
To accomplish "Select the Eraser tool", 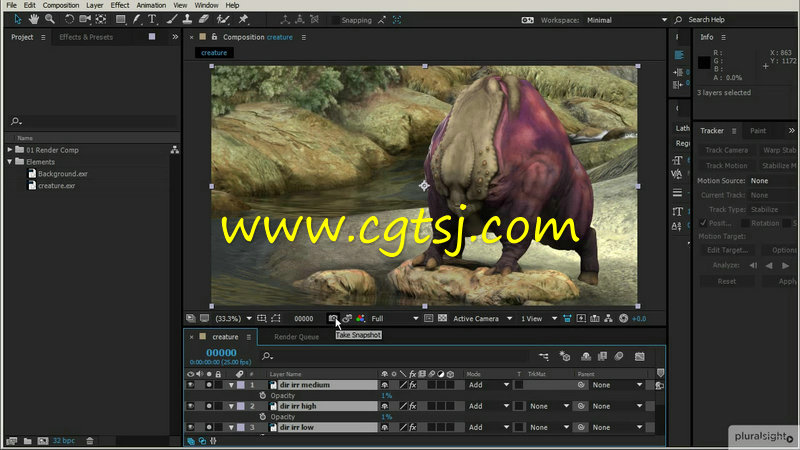I will (x=203, y=19).
